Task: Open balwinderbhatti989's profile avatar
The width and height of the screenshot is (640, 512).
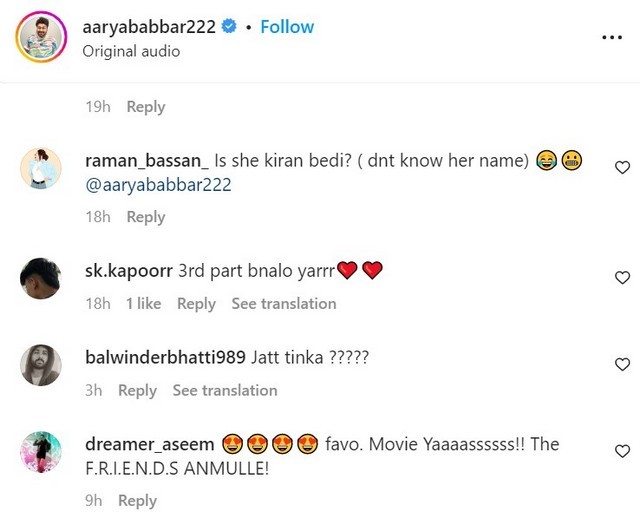Action: pyautogui.click(x=41, y=365)
